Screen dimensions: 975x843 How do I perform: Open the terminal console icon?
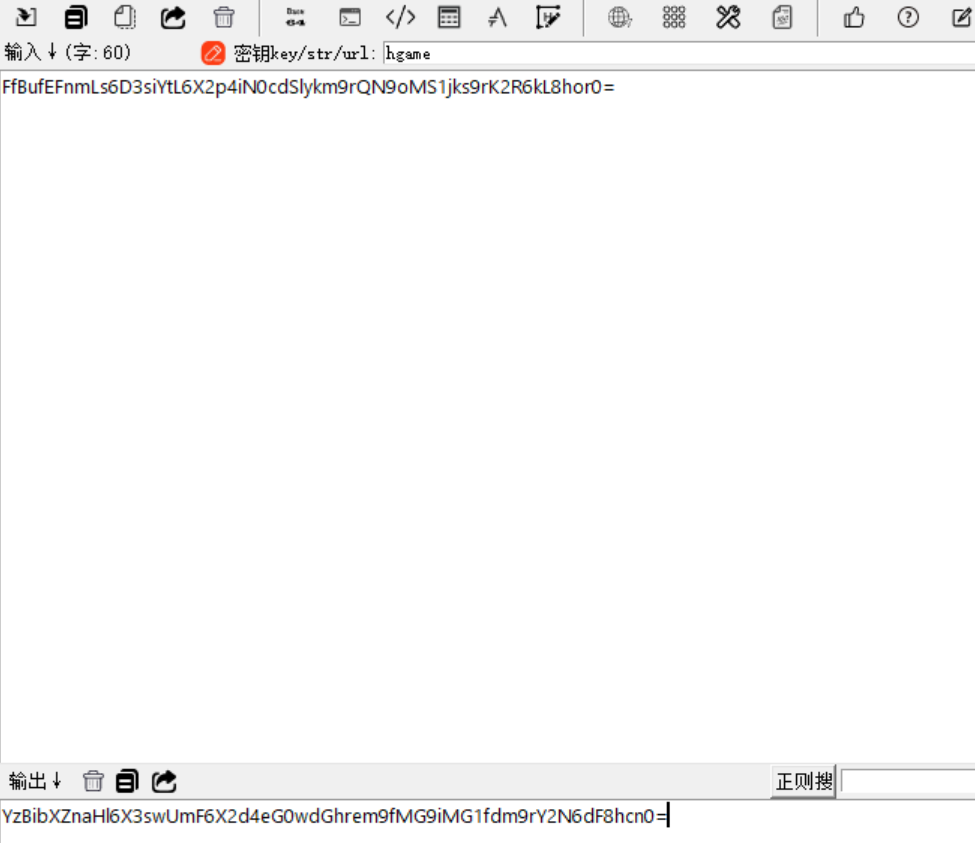[349, 17]
